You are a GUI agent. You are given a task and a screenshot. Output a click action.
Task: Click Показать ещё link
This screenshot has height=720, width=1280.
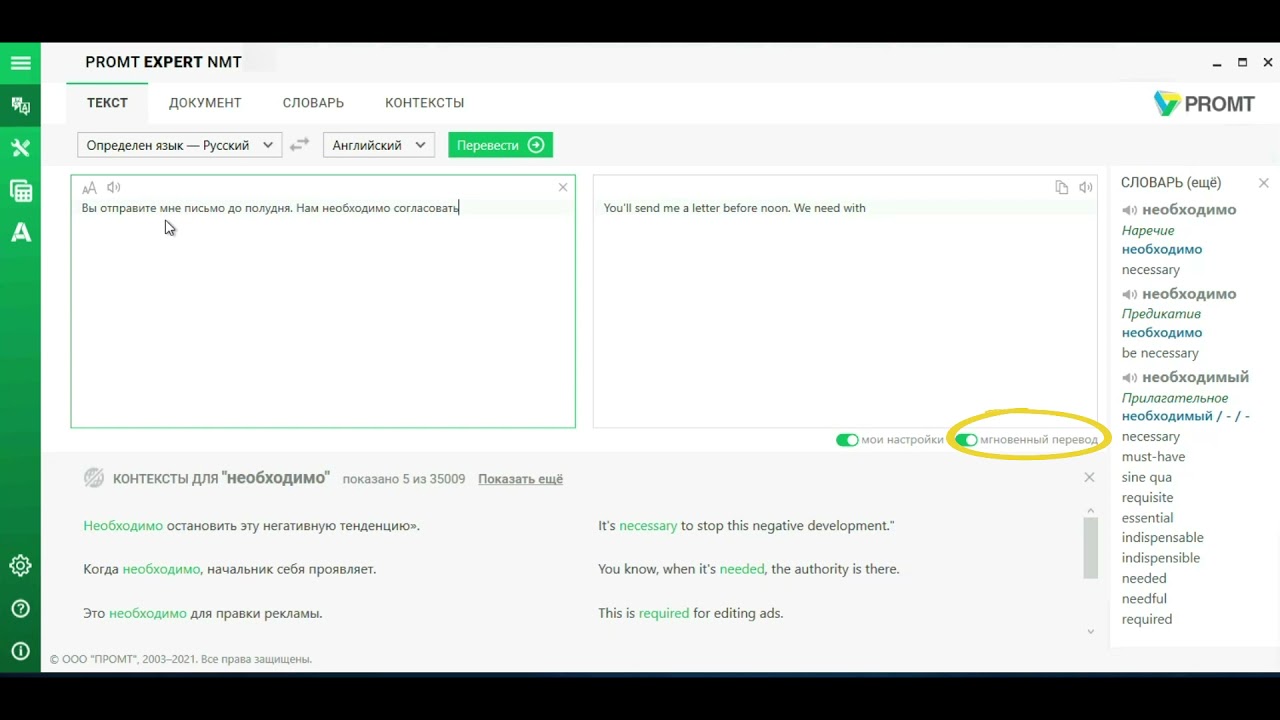[x=520, y=479]
